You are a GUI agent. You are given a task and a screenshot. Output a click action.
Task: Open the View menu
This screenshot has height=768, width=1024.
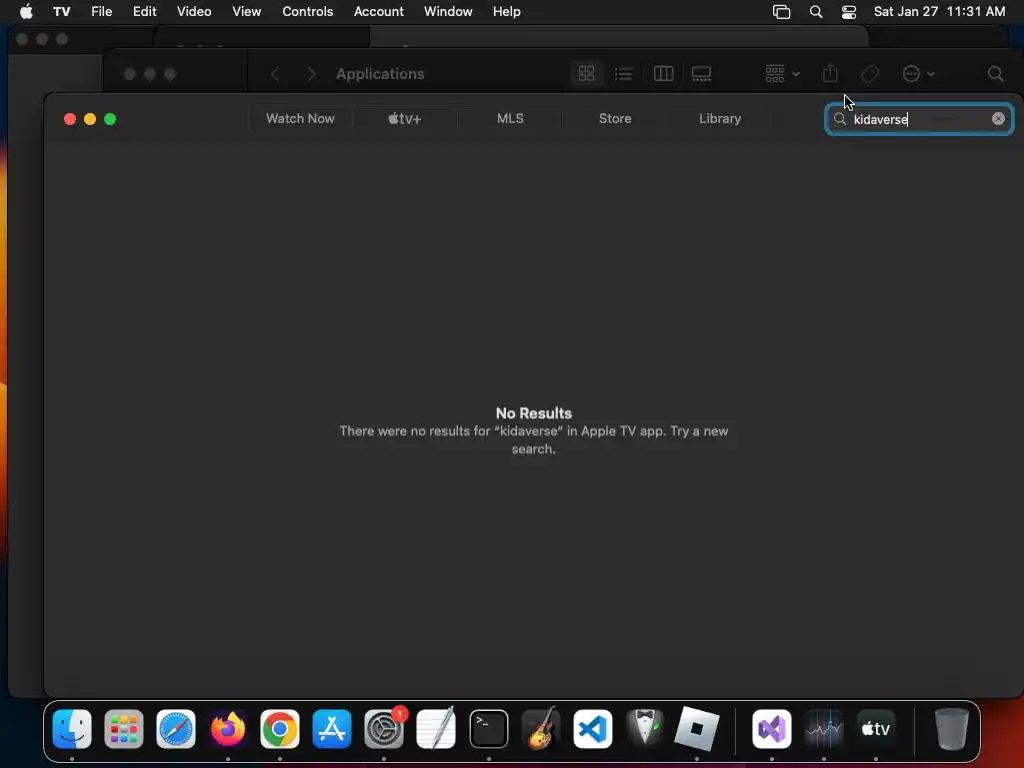[x=246, y=11]
